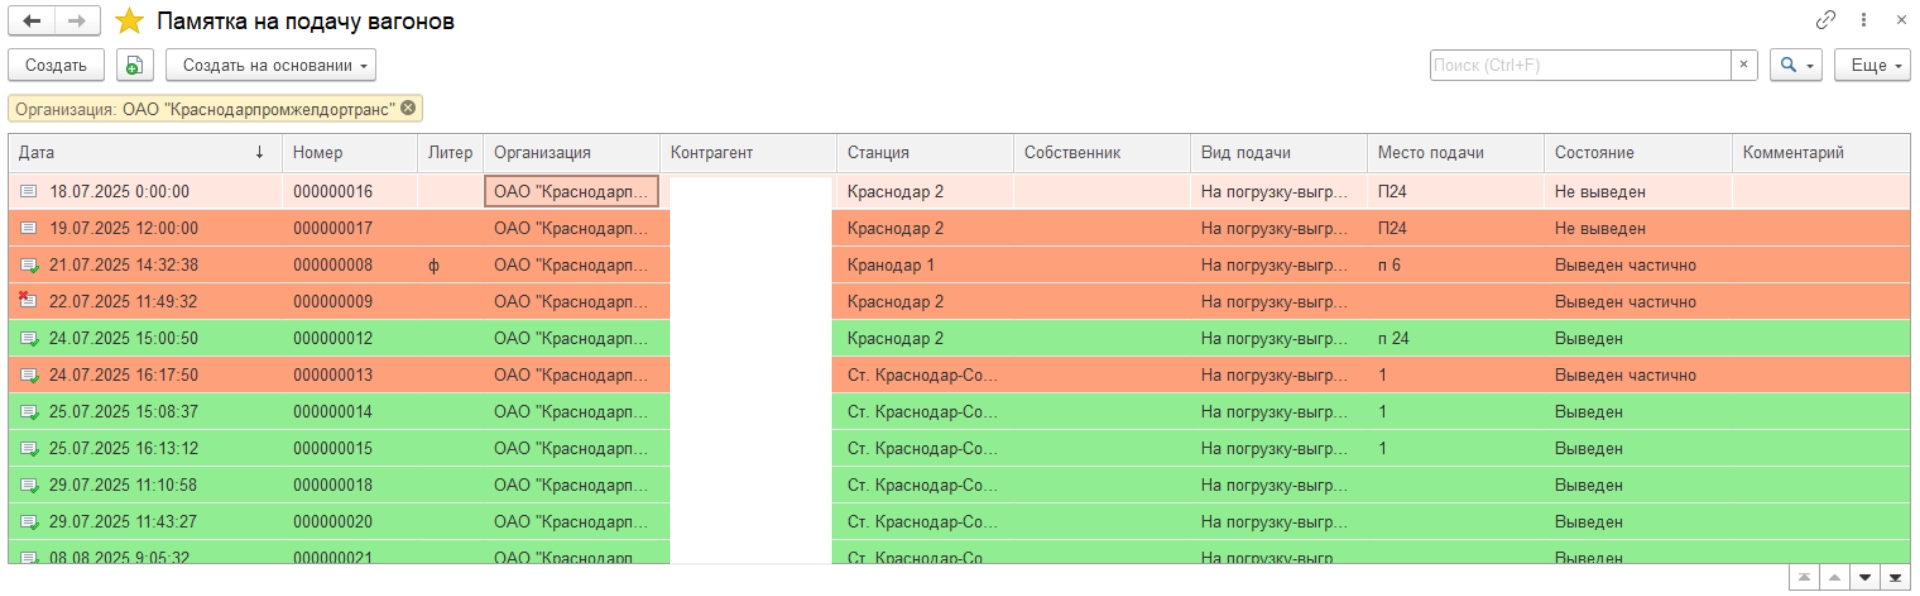Click the Контрагент column header
This screenshot has width=1920, height=596.
[x=748, y=152]
